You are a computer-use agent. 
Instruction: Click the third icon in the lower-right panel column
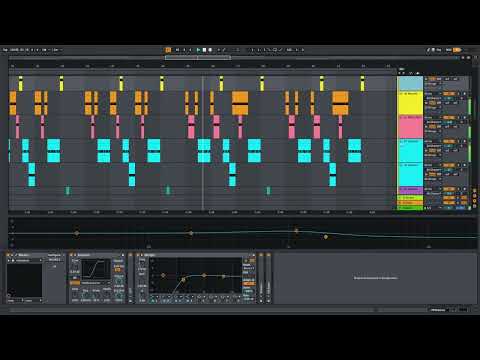coord(475,202)
